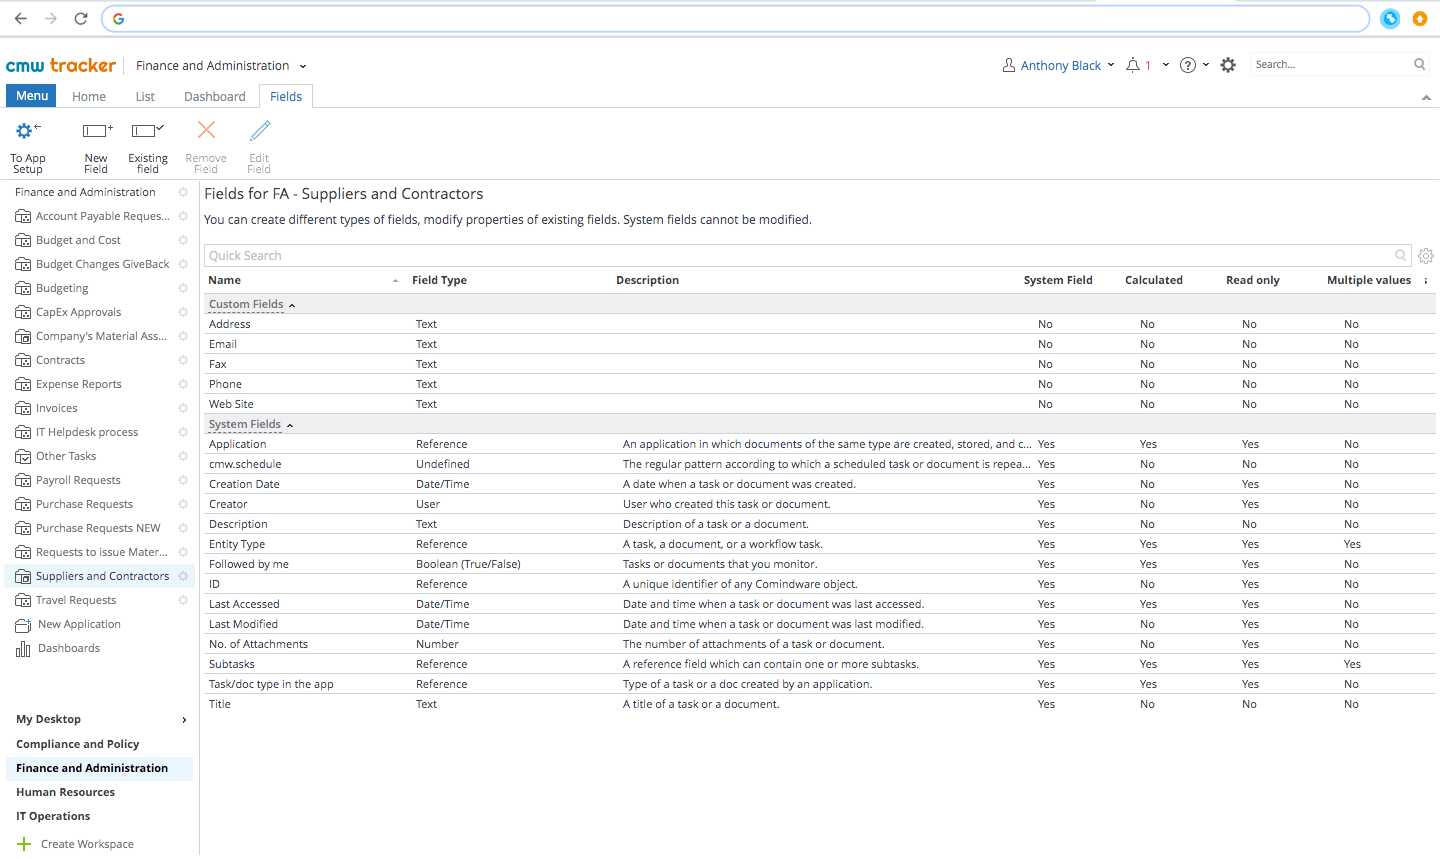The width and height of the screenshot is (1440, 859).
Task: Click the New Field icon
Action: [x=97, y=130]
